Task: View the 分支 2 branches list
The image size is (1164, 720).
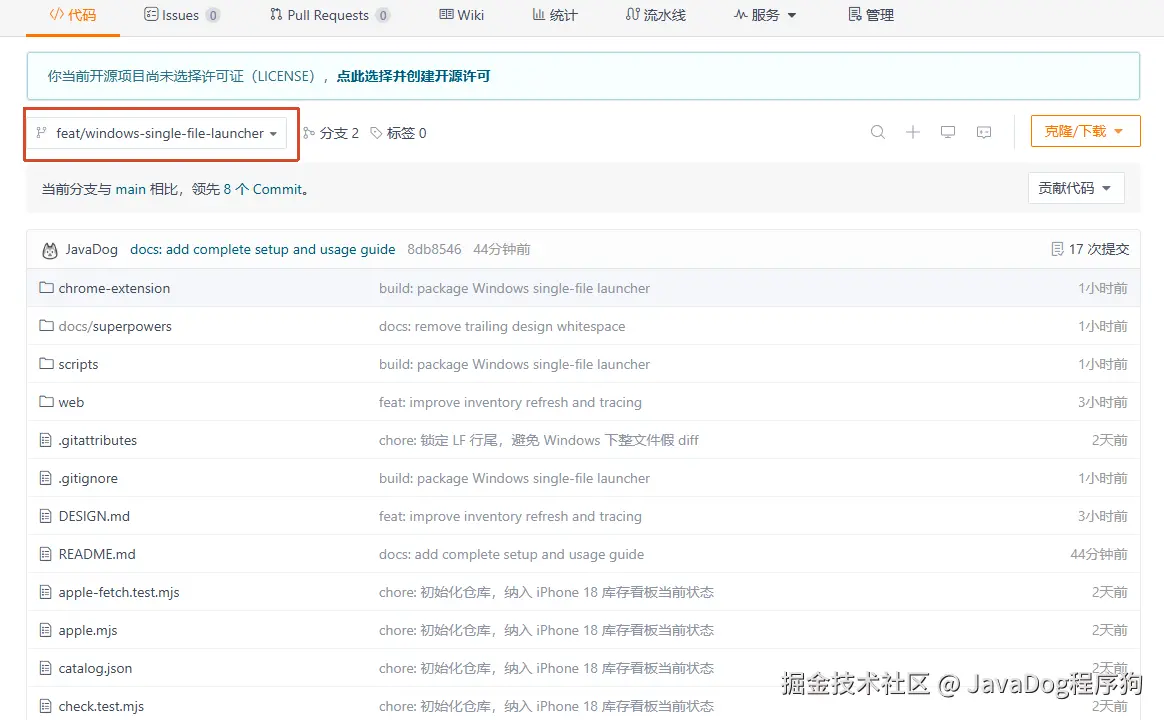Action: 331,133
